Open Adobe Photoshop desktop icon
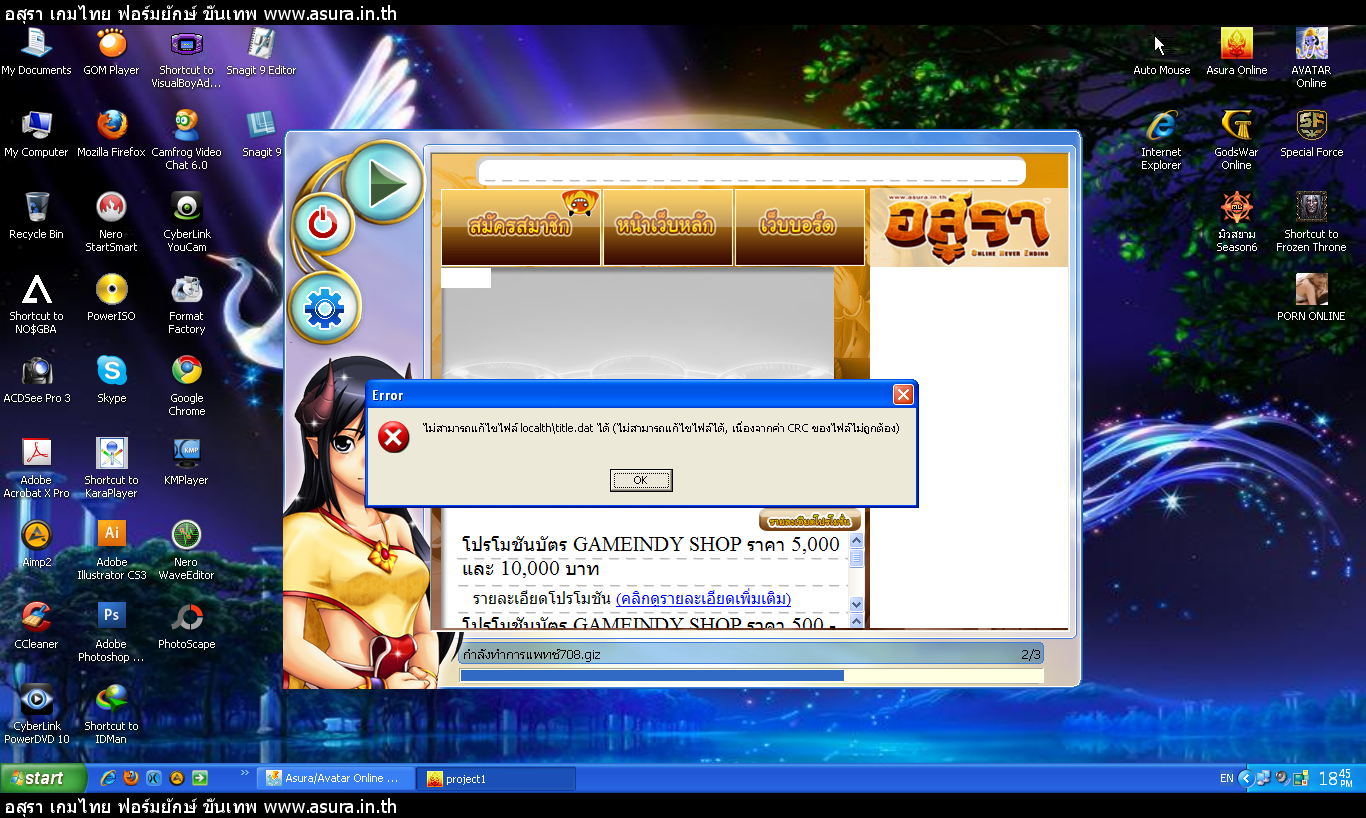The image size is (1366, 818). (x=111, y=632)
